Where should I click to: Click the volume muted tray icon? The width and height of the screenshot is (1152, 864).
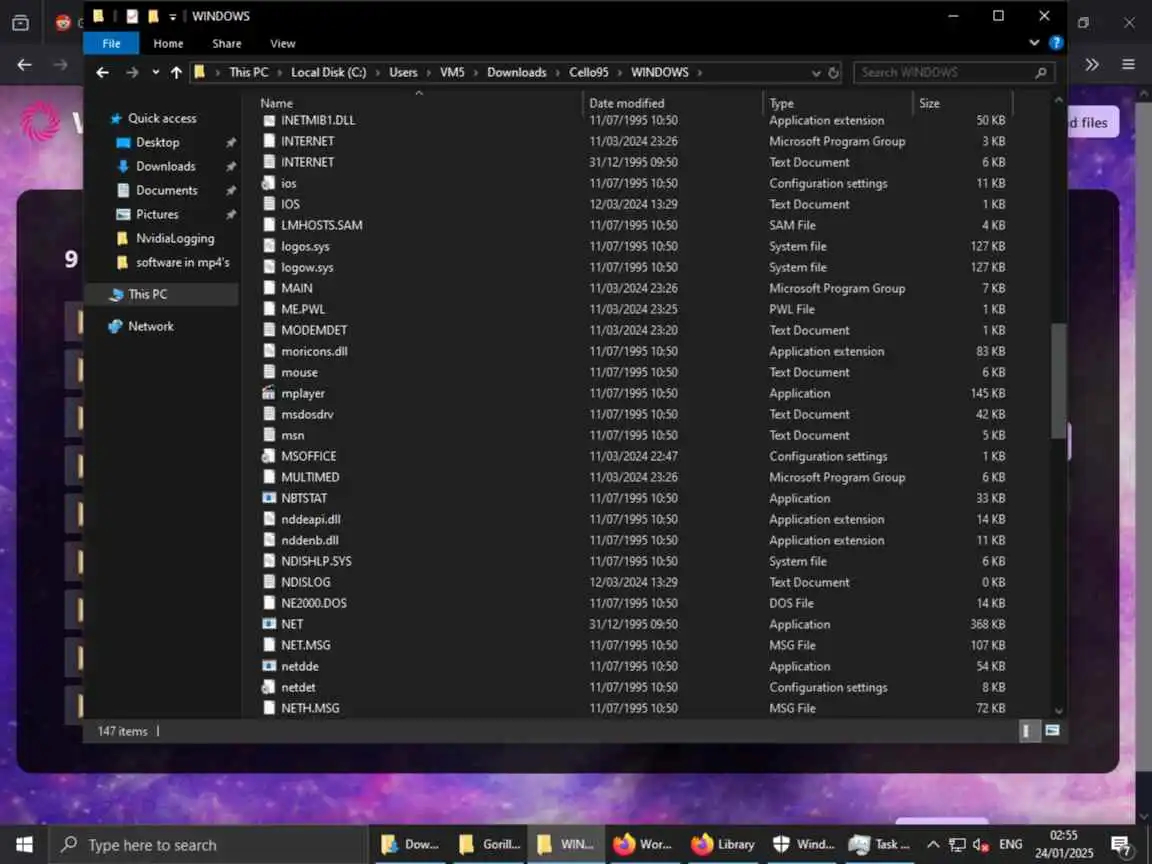tap(981, 844)
